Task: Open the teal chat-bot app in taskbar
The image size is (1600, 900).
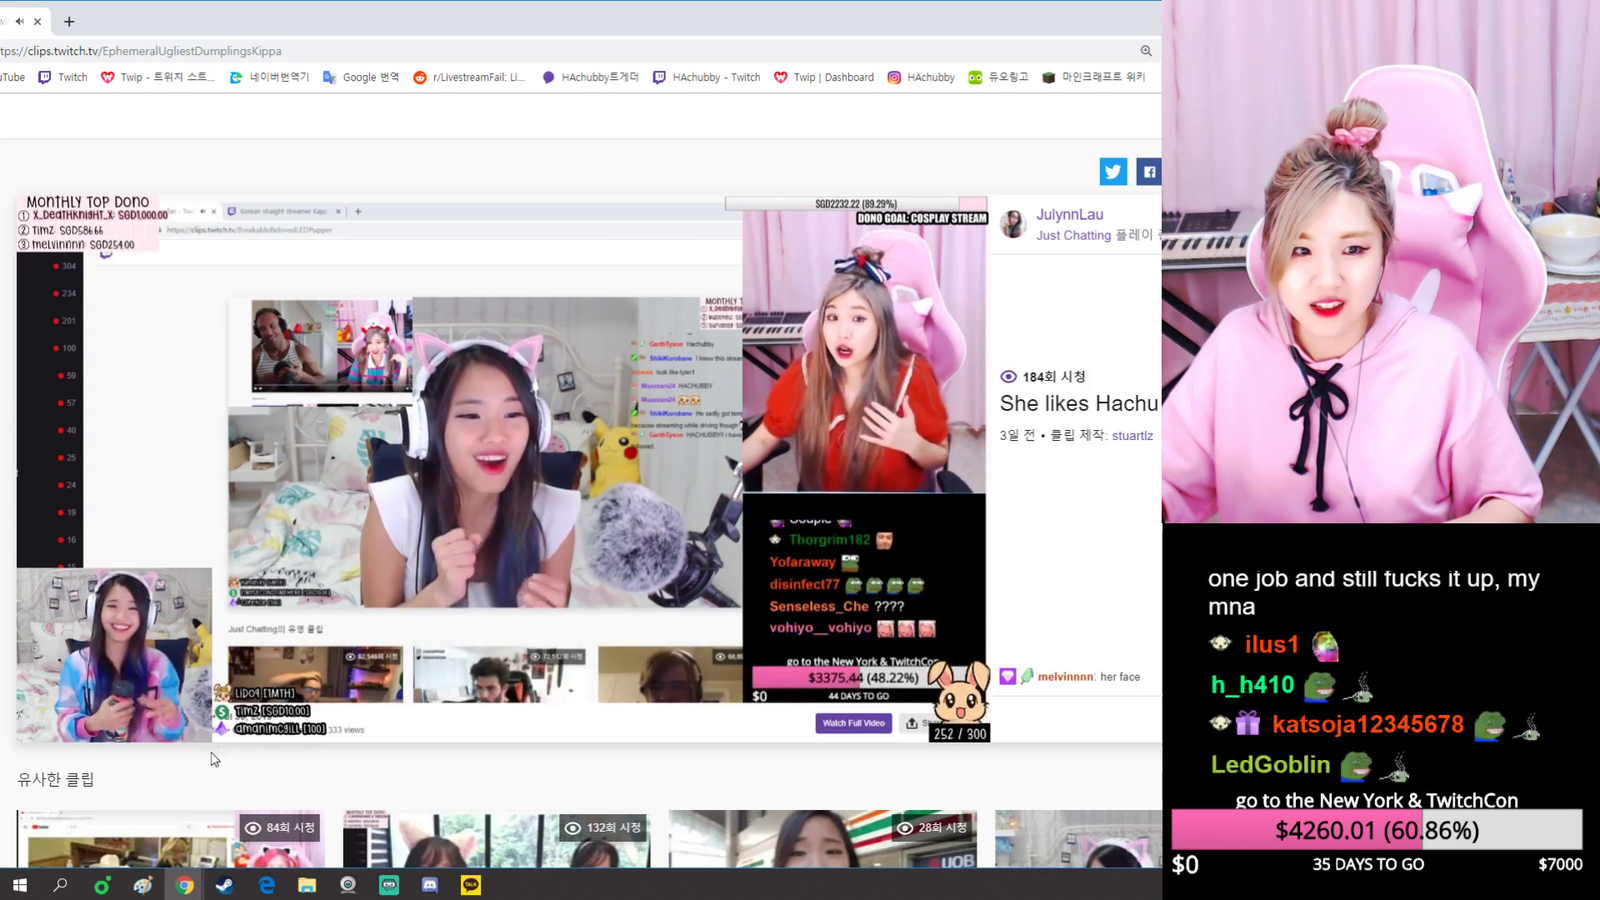Action: tap(389, 885)
